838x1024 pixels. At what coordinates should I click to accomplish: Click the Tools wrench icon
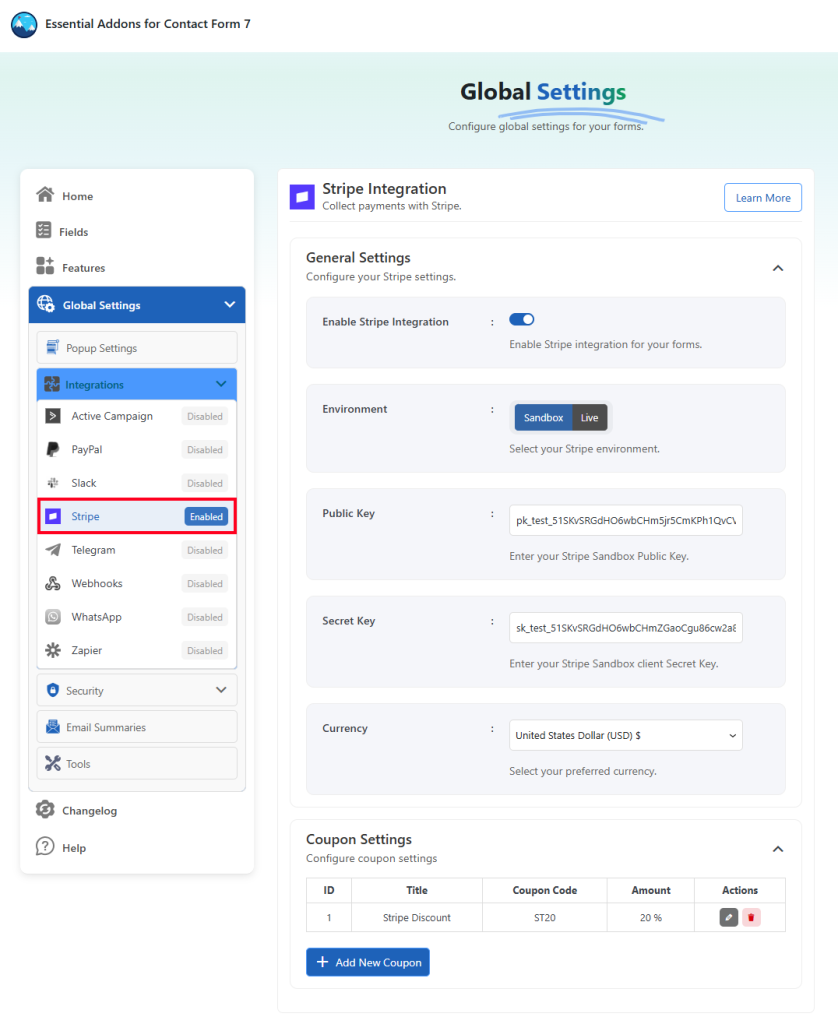pyautogui.click(x=52, y=763)
